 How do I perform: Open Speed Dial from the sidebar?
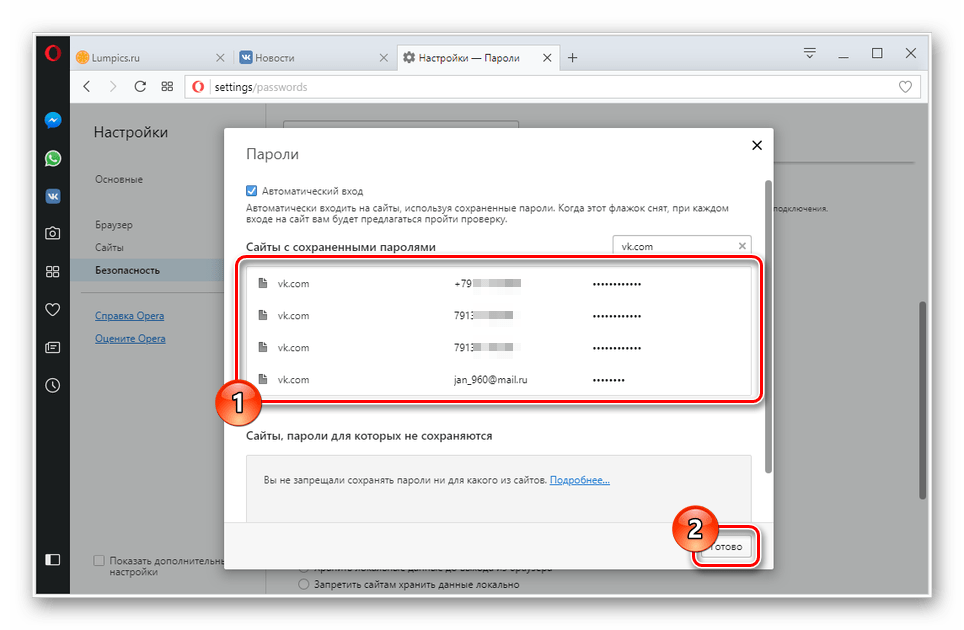[x=53, y=272]
